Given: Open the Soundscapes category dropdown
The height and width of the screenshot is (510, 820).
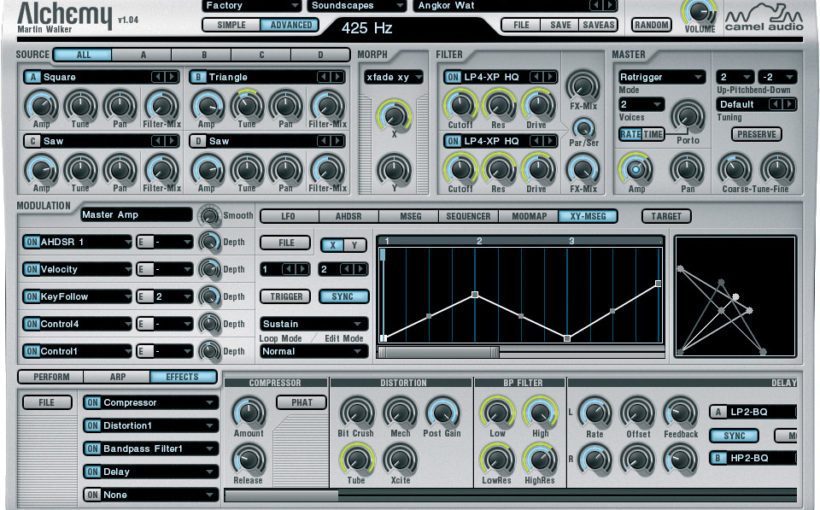Looking at the screenshot, I should click(357, 6).
